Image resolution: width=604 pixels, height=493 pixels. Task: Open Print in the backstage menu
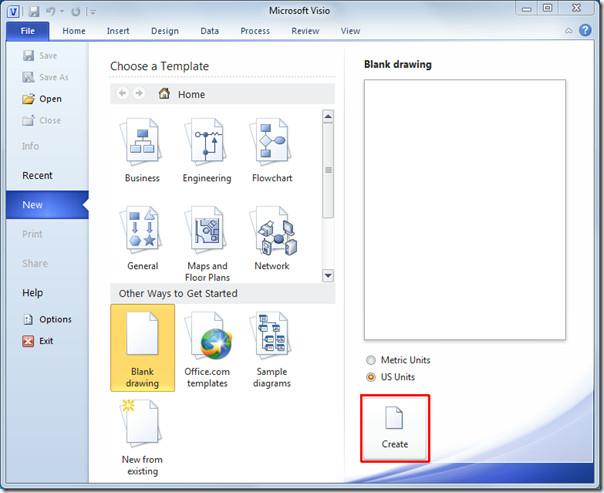[32, 234]
